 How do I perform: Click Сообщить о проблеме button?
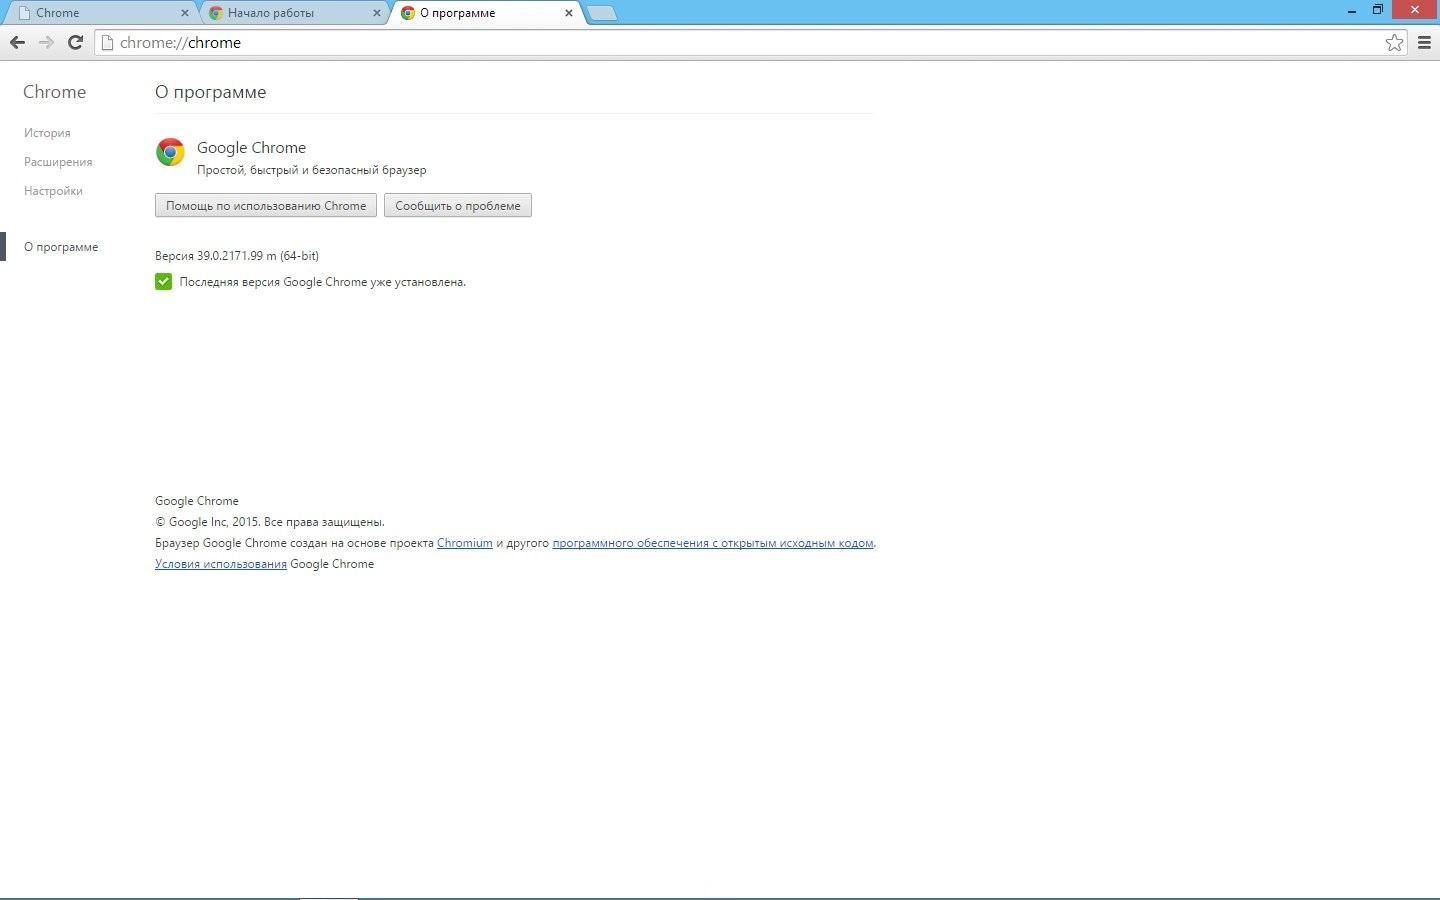(458, 205)
